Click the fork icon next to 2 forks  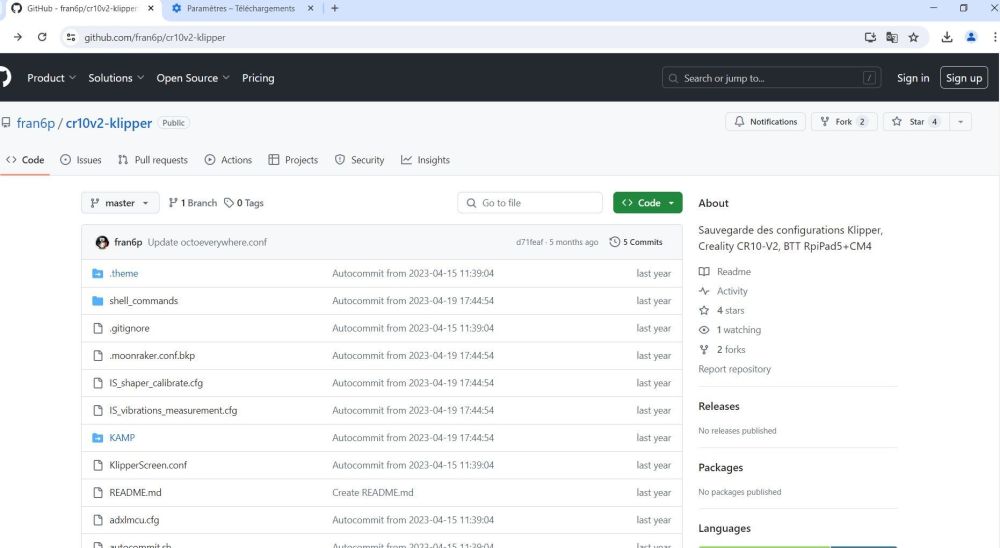click(x=704, y=350)
